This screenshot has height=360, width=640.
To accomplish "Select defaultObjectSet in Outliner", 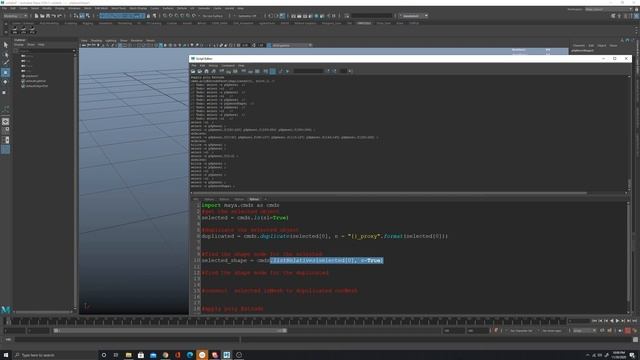I will coord(34,86).
